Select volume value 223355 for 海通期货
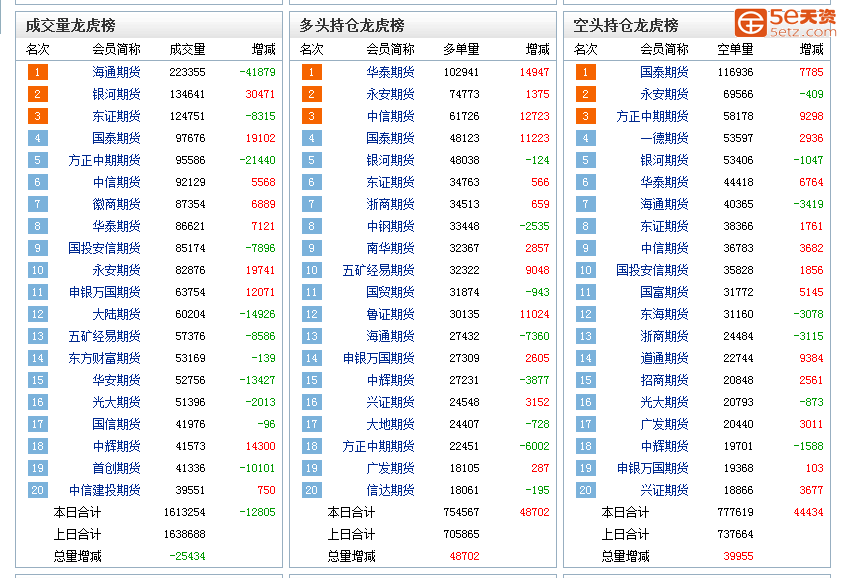The height and width of the screenshot is (578, 842). coord(187,72)
